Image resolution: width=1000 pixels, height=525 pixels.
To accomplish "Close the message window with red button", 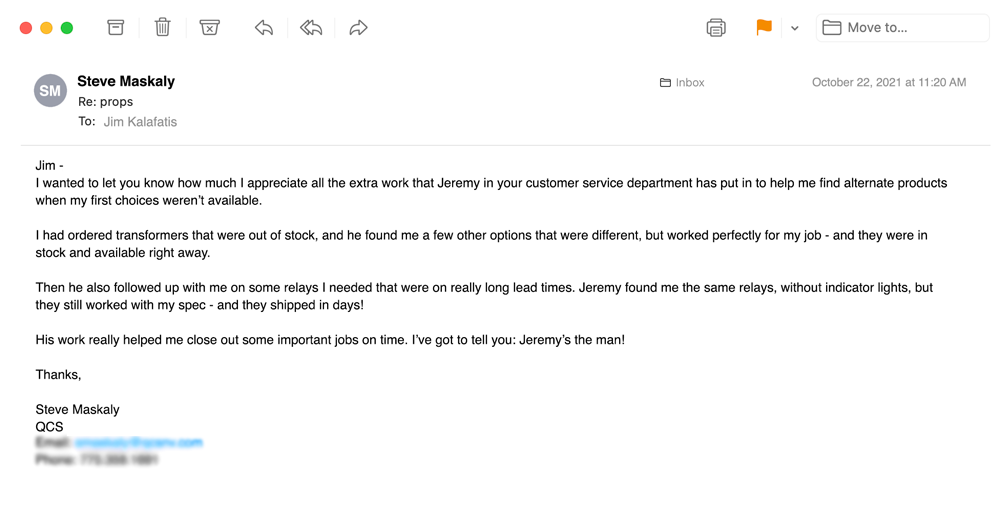I will coord(26,28).
